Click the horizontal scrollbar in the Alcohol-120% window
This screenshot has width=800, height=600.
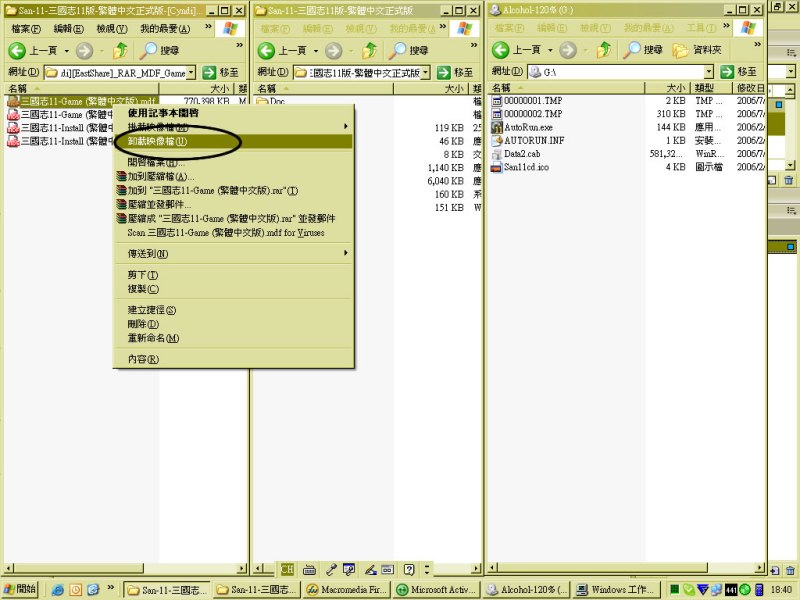(627, 567)
